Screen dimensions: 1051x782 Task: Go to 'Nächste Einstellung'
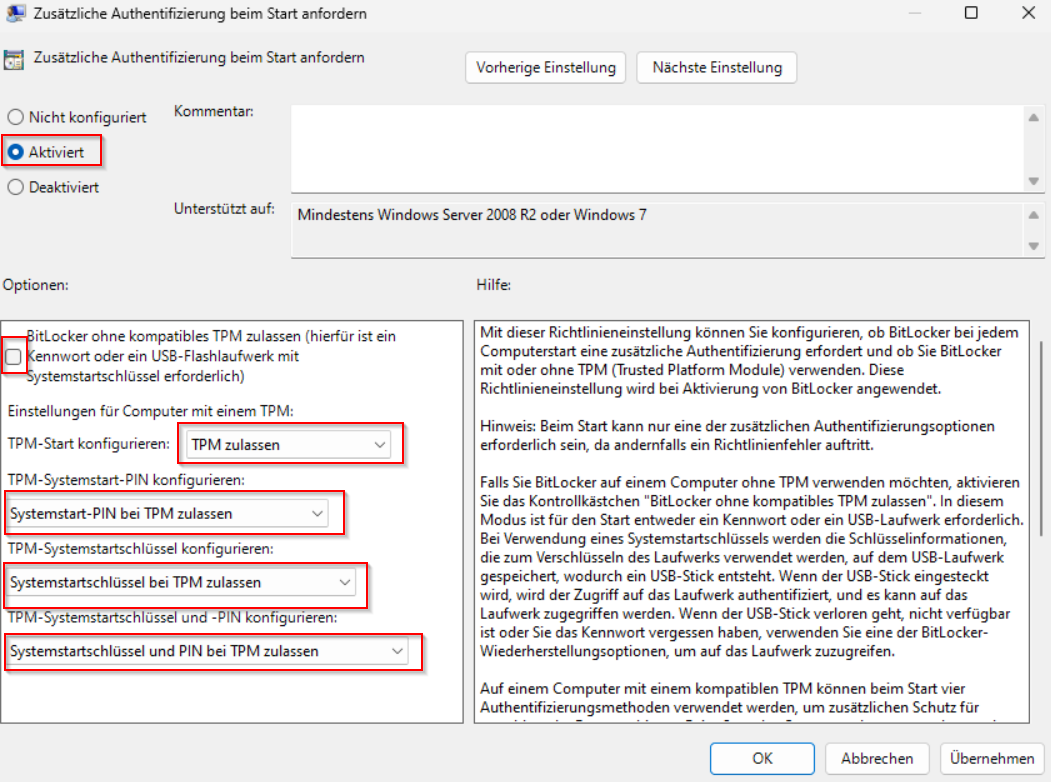point(717,68)
